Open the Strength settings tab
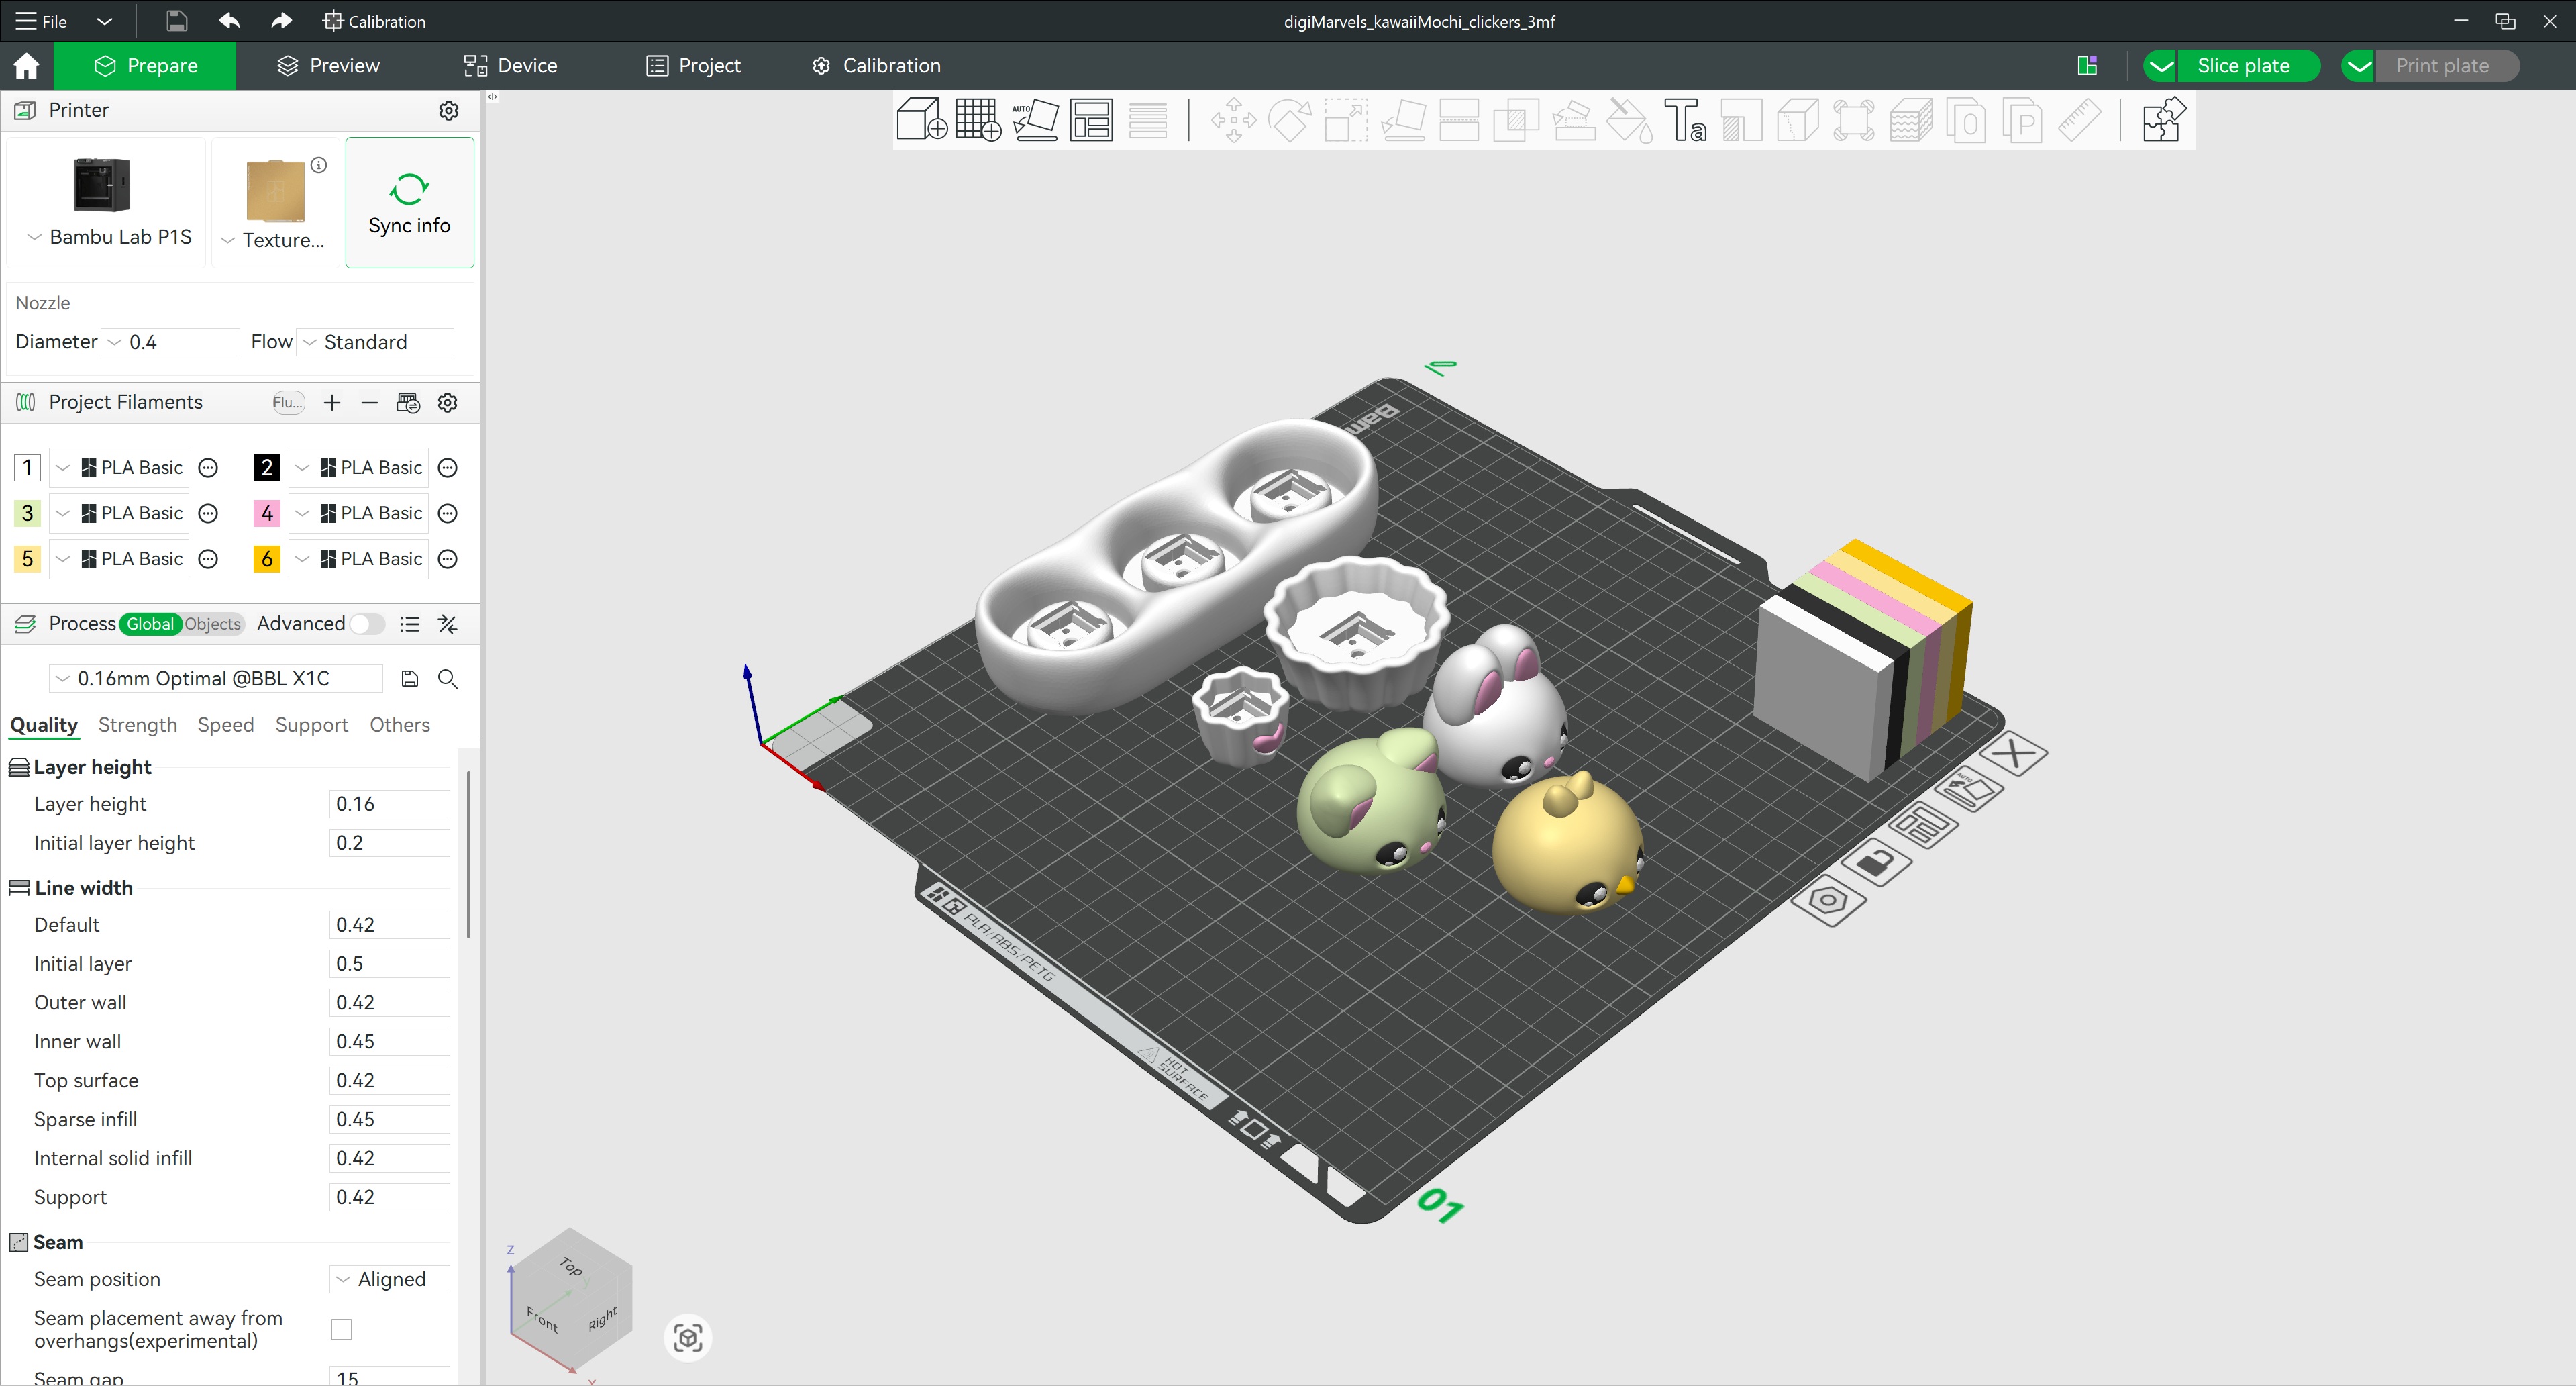Image resolution: width=2576 pixels, height=1386 pixels. (x=137, y=724)
